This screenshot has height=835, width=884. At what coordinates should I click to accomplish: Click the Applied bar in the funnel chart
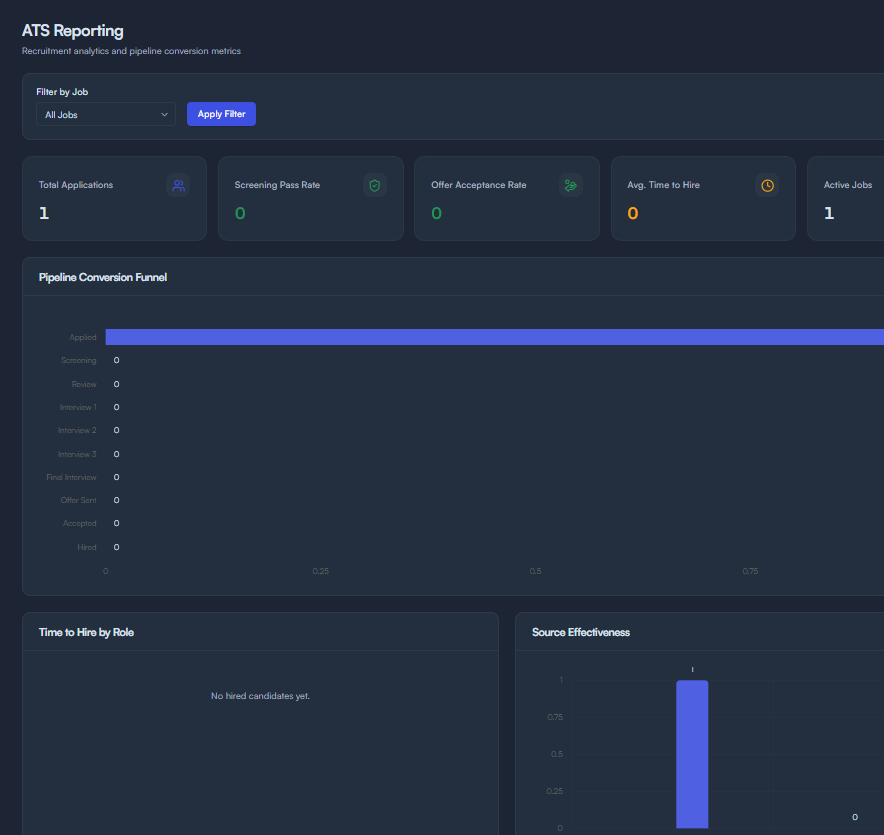click(x=494, y=337)
